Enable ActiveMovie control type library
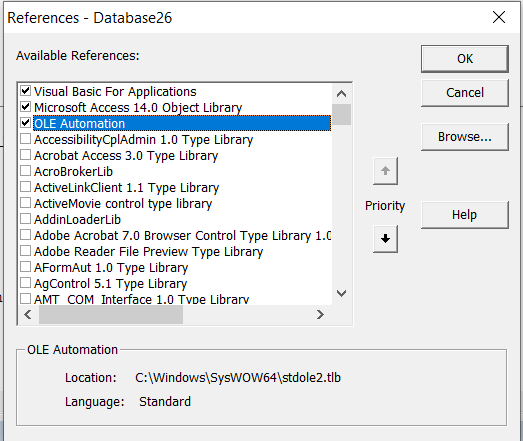This screenshot has height=441, width=523. click(25, 202)
